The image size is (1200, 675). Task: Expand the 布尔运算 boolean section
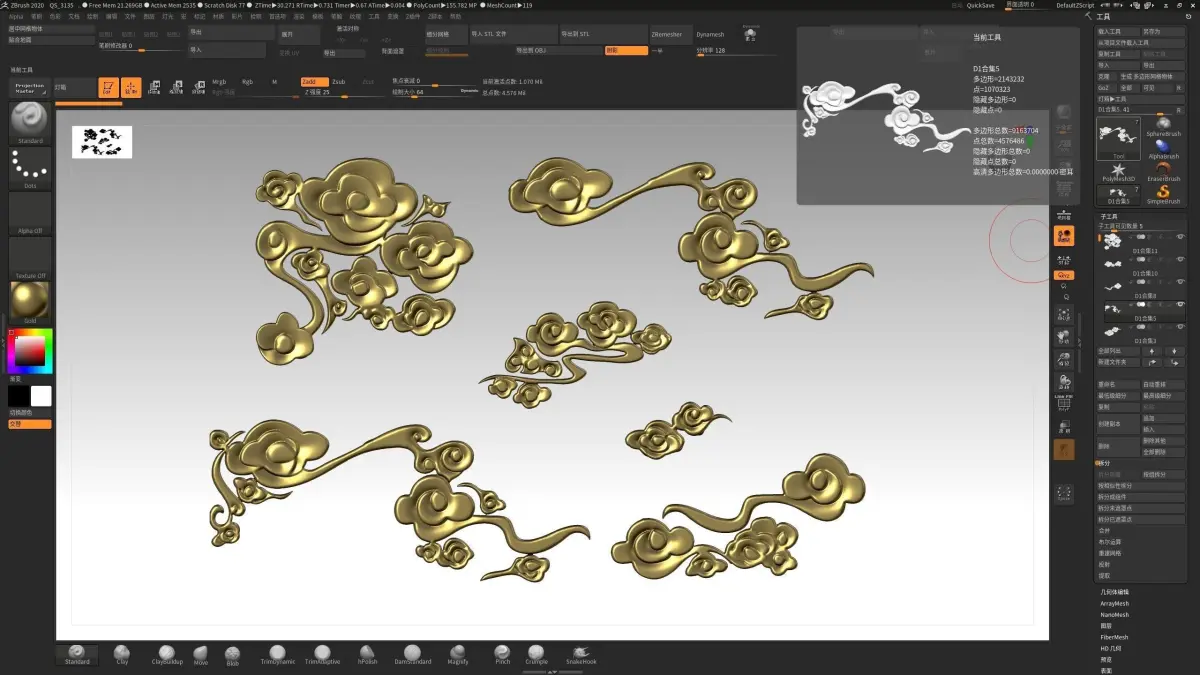click(1110, 541)
